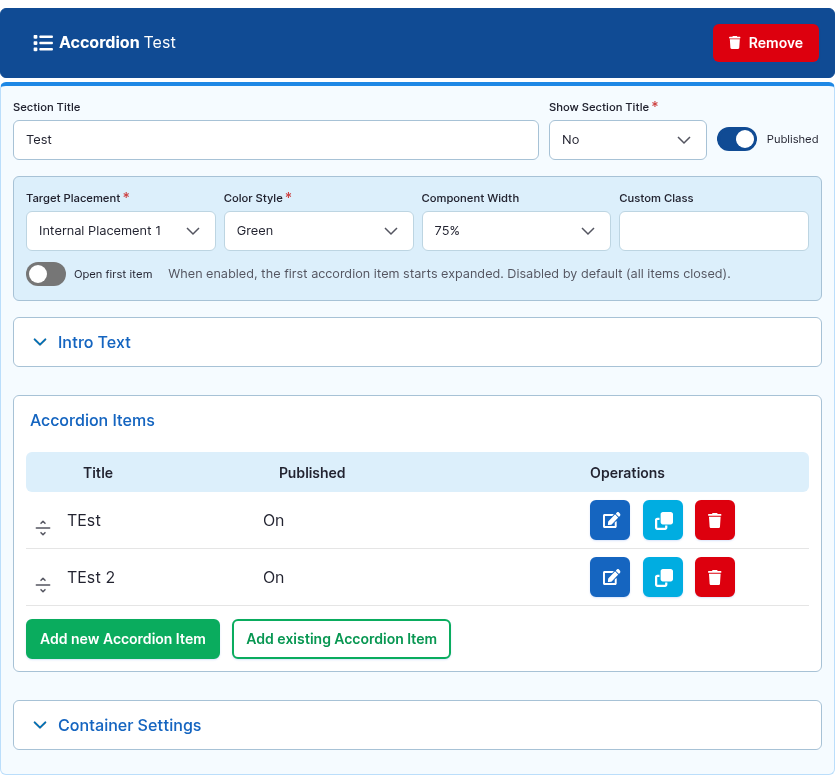Delete the TEst accordion item
Image resolution: width=835 pixels, height=775 pixels.
pos(715,520)
